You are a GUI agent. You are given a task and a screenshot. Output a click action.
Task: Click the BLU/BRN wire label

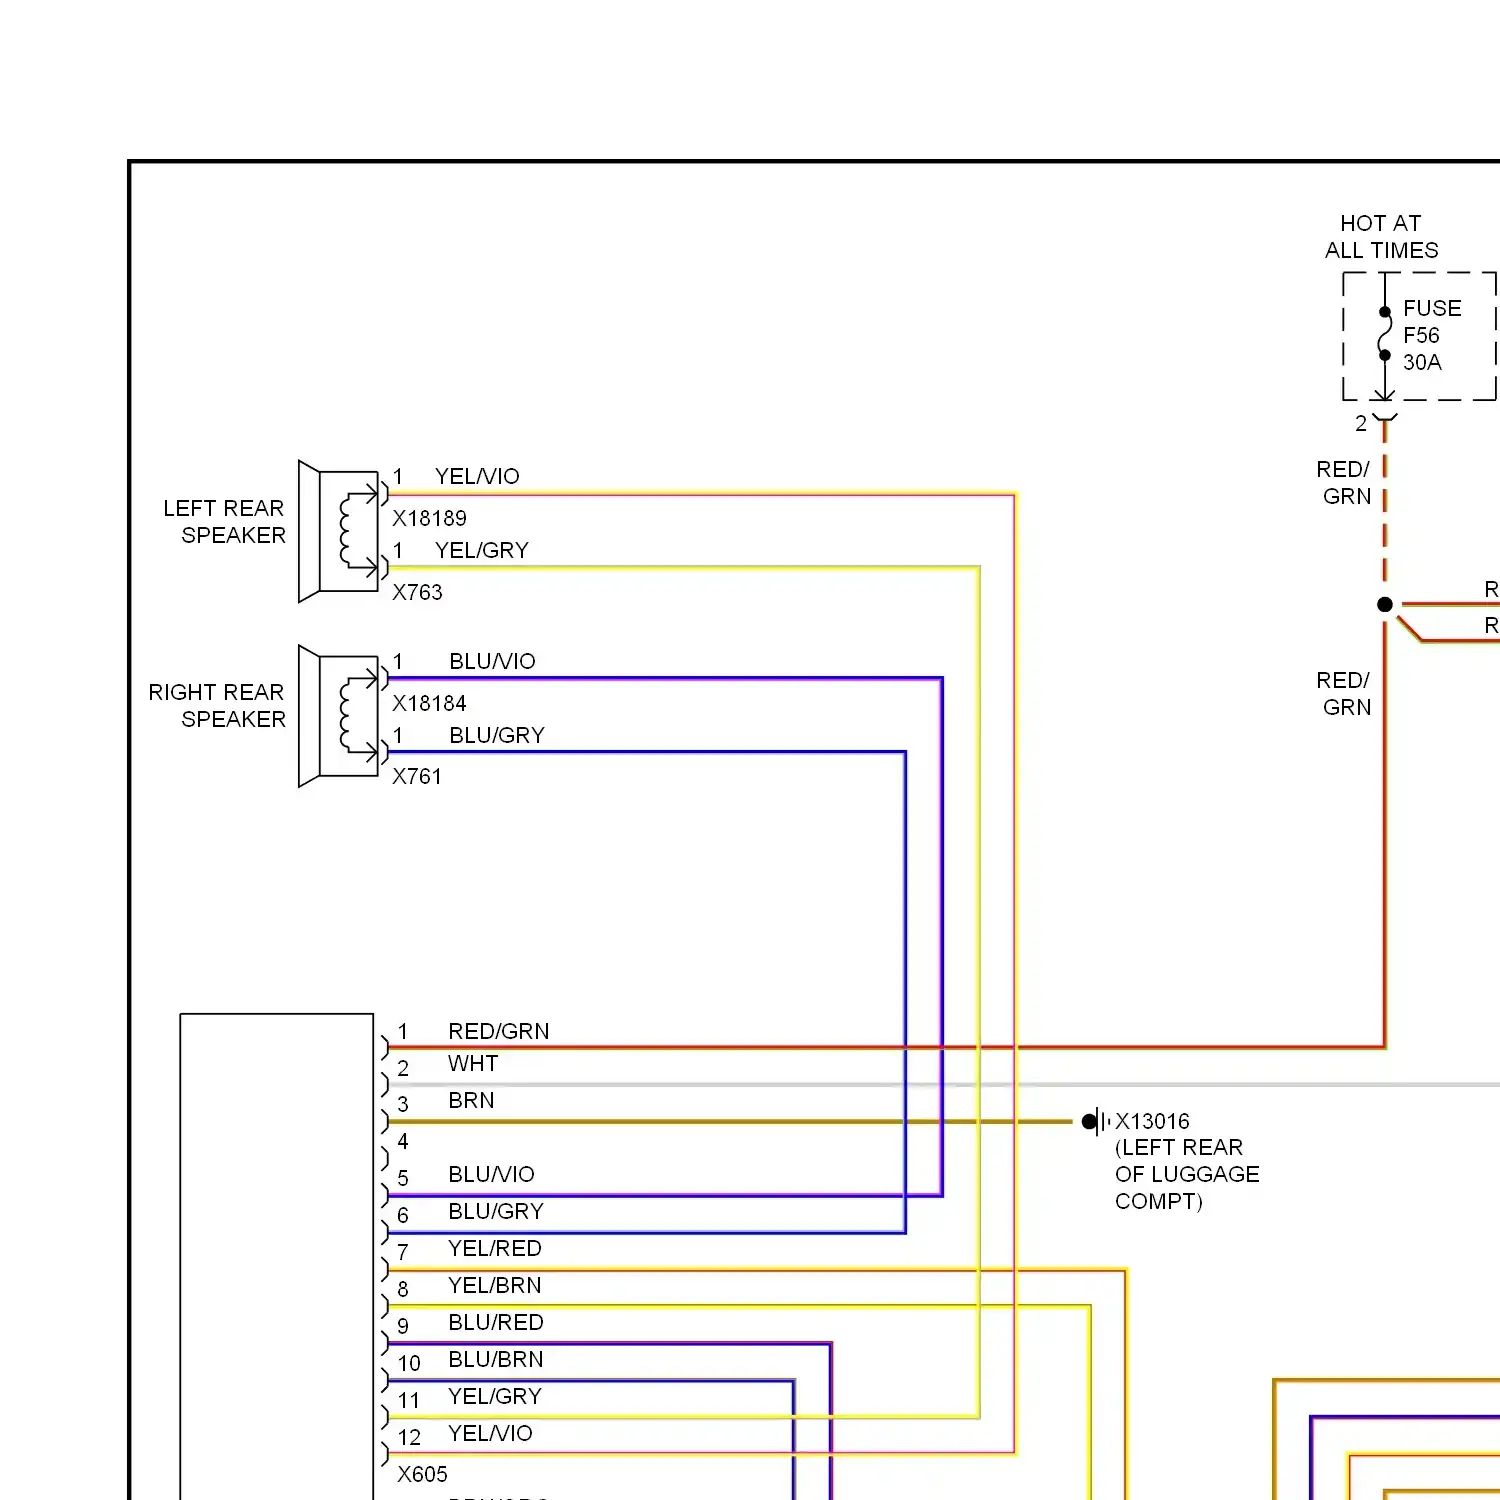point(495,1359)
